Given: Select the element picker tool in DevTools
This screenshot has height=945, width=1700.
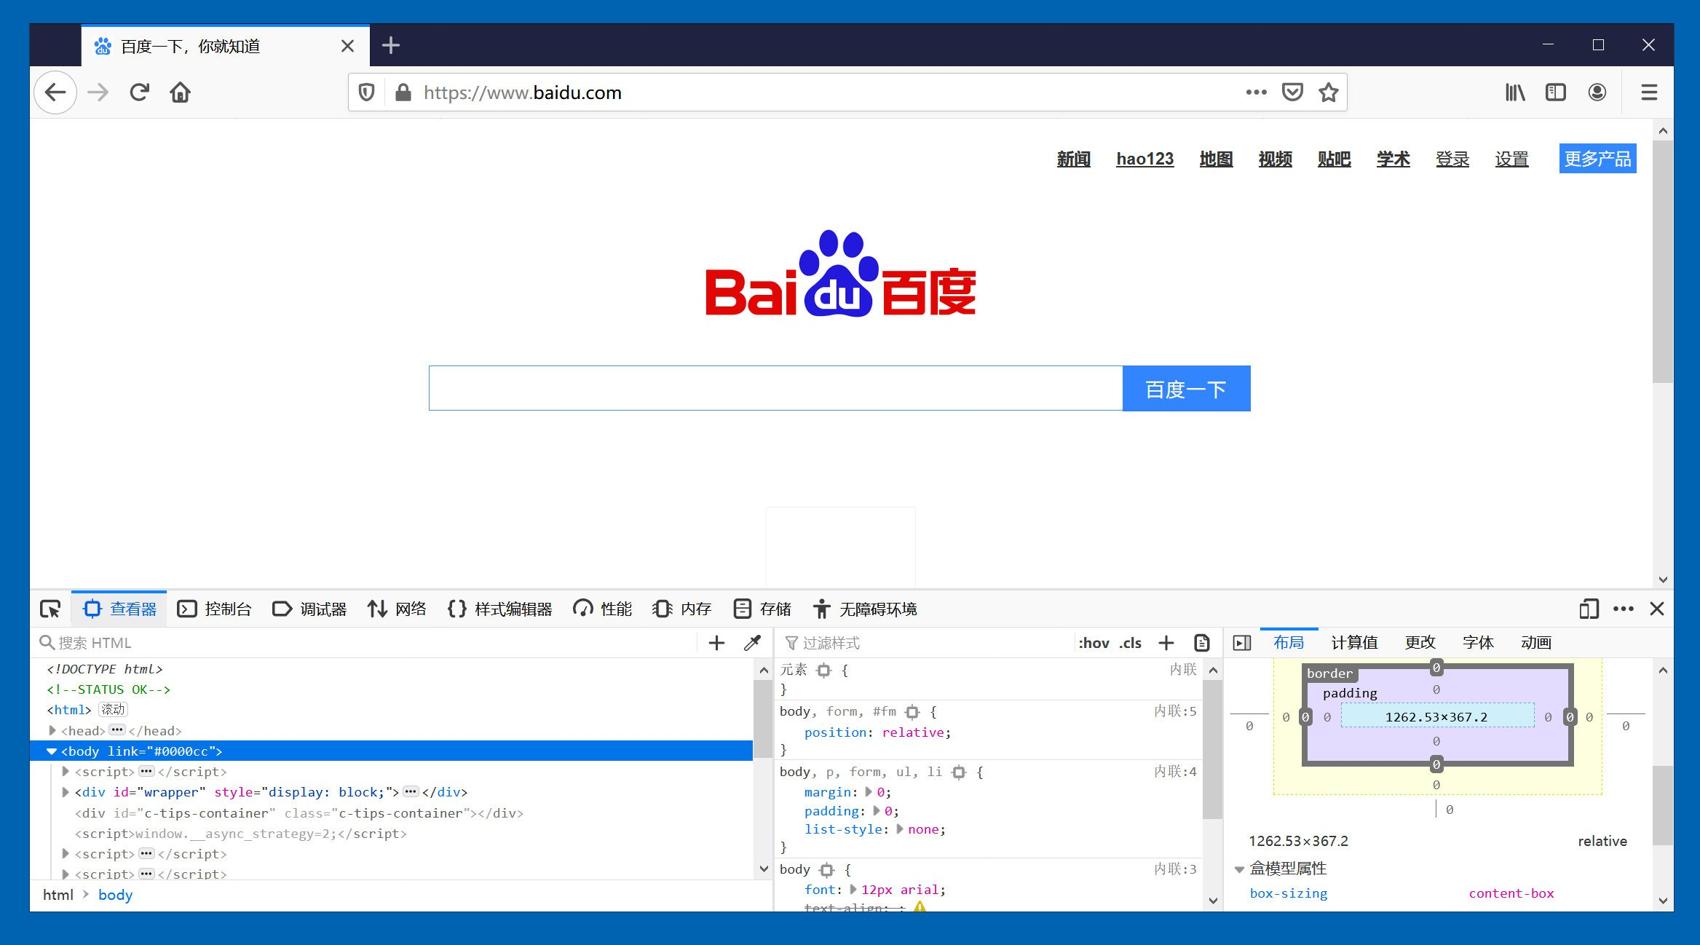Looking at the screenshot, I should [x=49, y=608].
